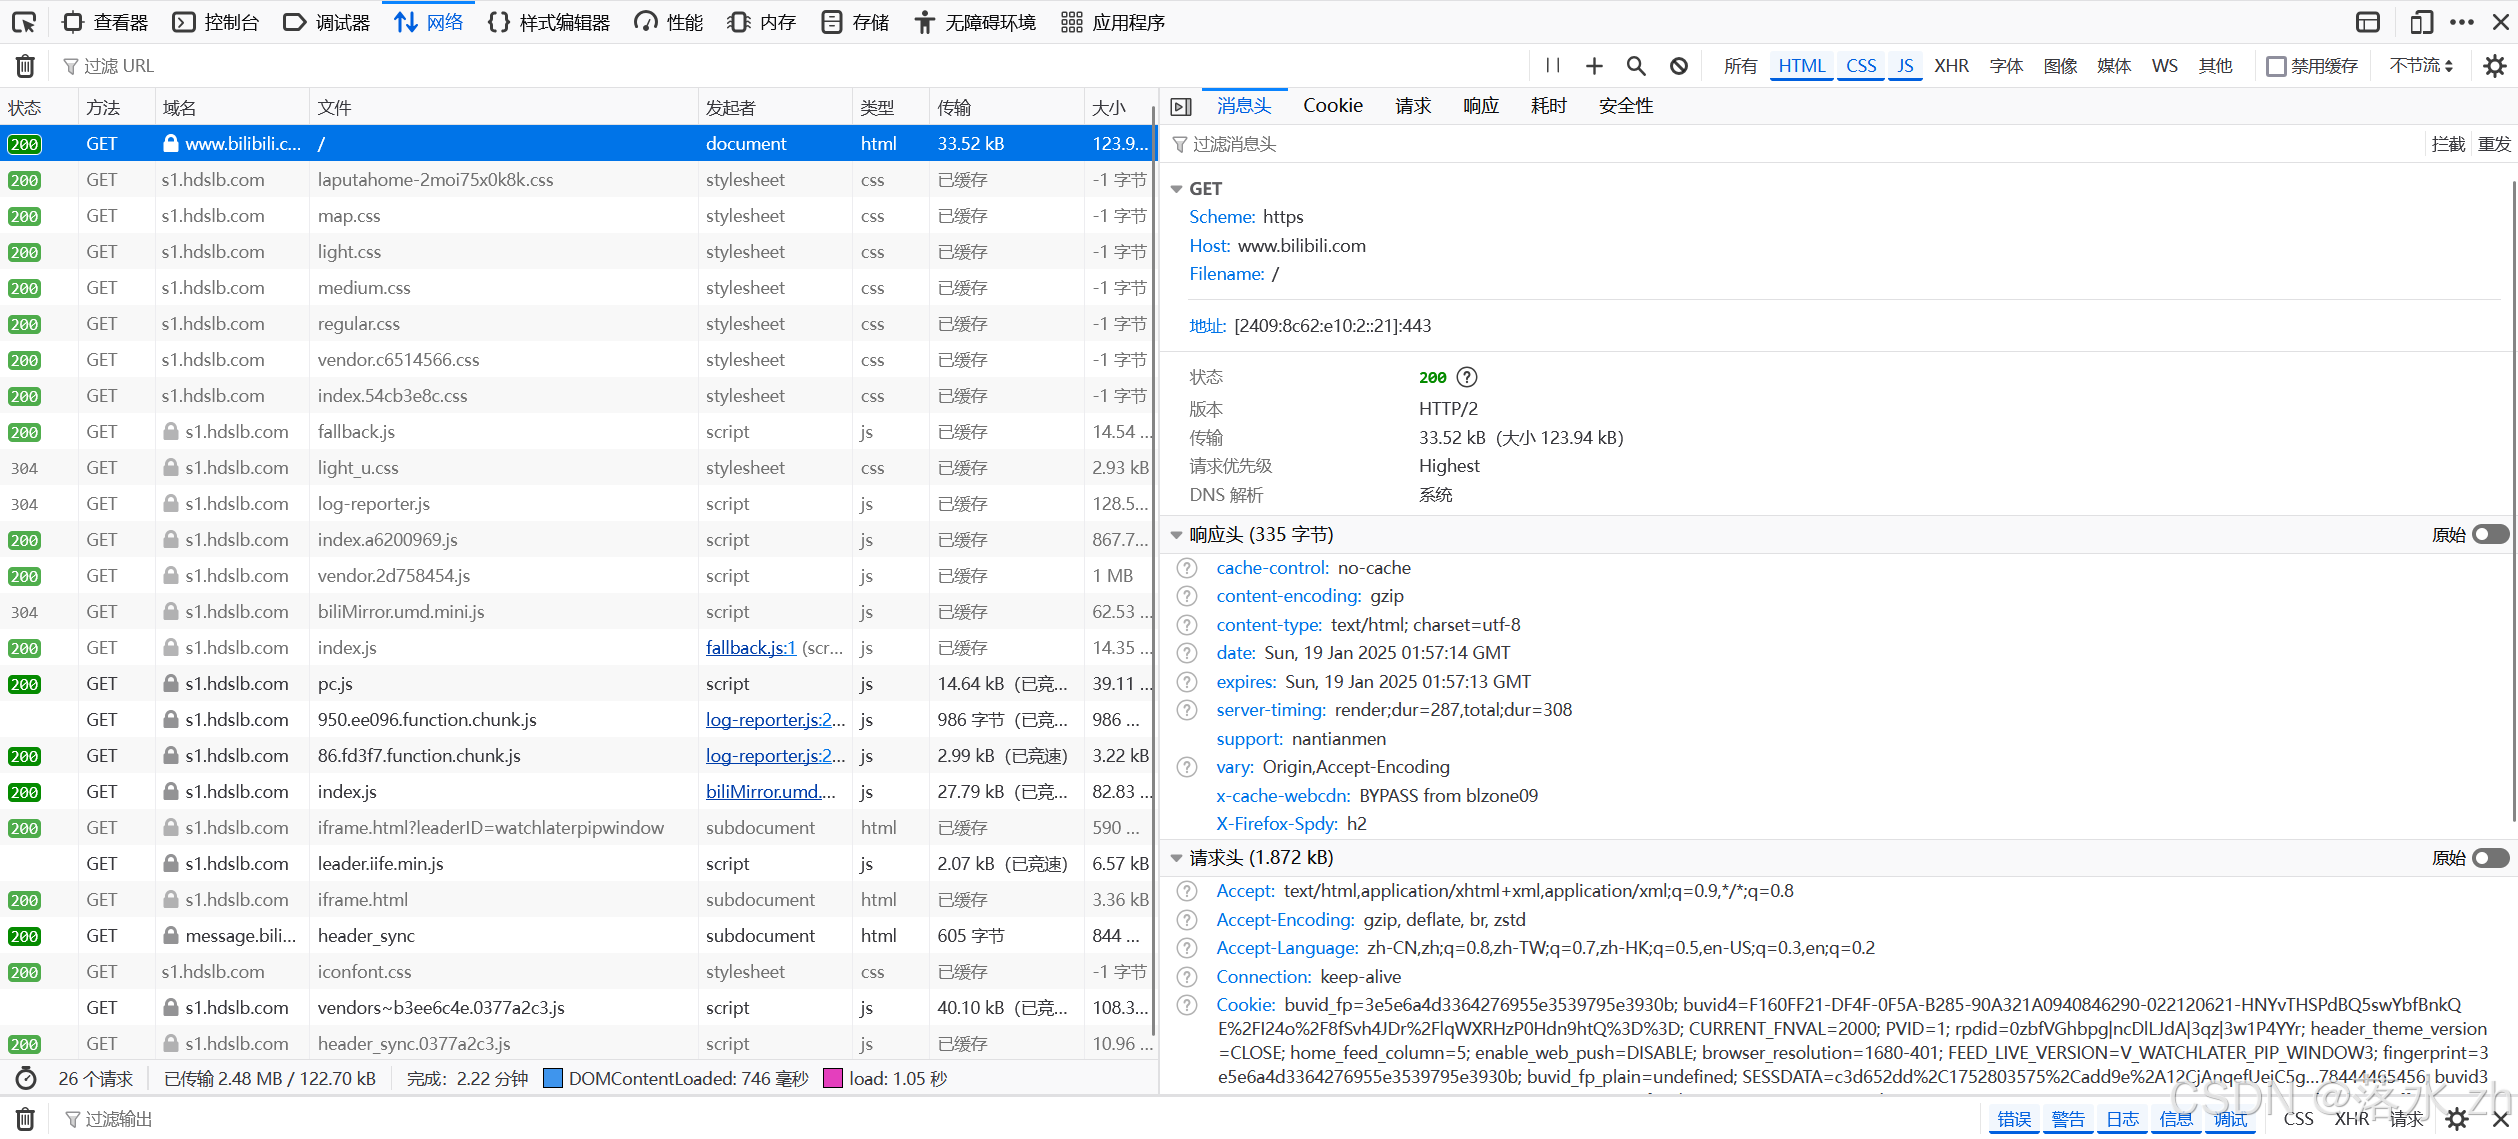
Task: Clear network log with trash icon
Action: 25,66
